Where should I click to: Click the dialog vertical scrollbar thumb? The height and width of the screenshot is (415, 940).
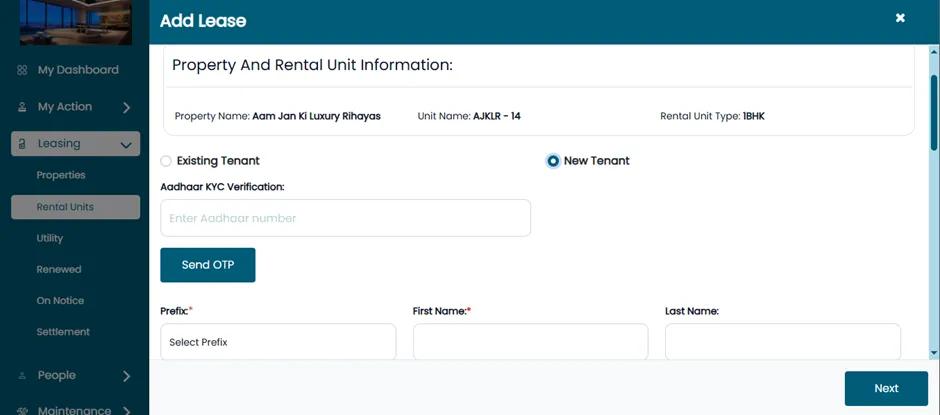click(x=934, y=112)
